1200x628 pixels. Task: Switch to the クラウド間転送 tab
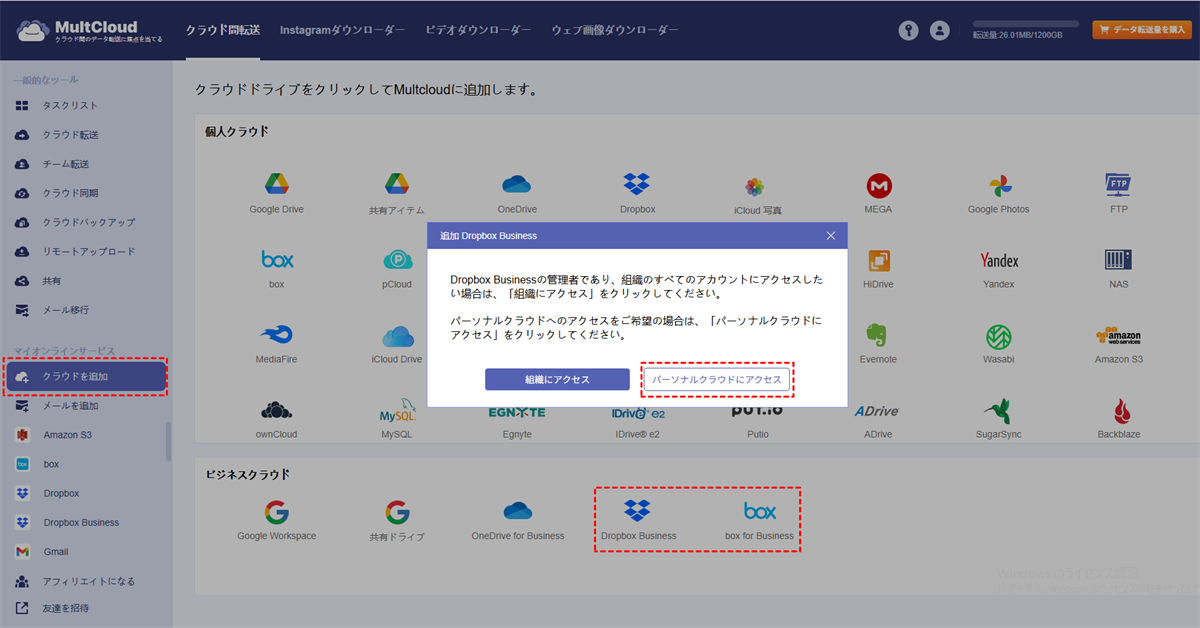[223, 30]
